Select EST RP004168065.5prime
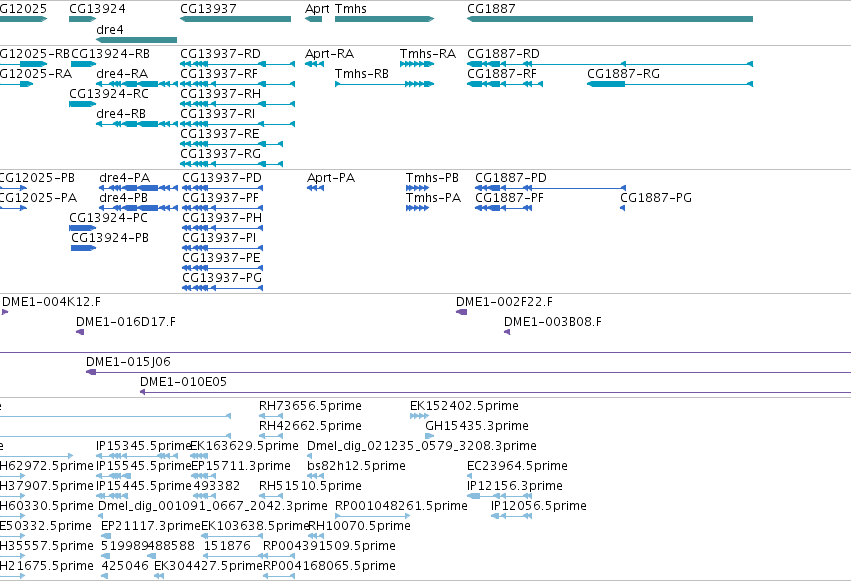The height and width of the screenshot is (581, 851). (329, 567)
